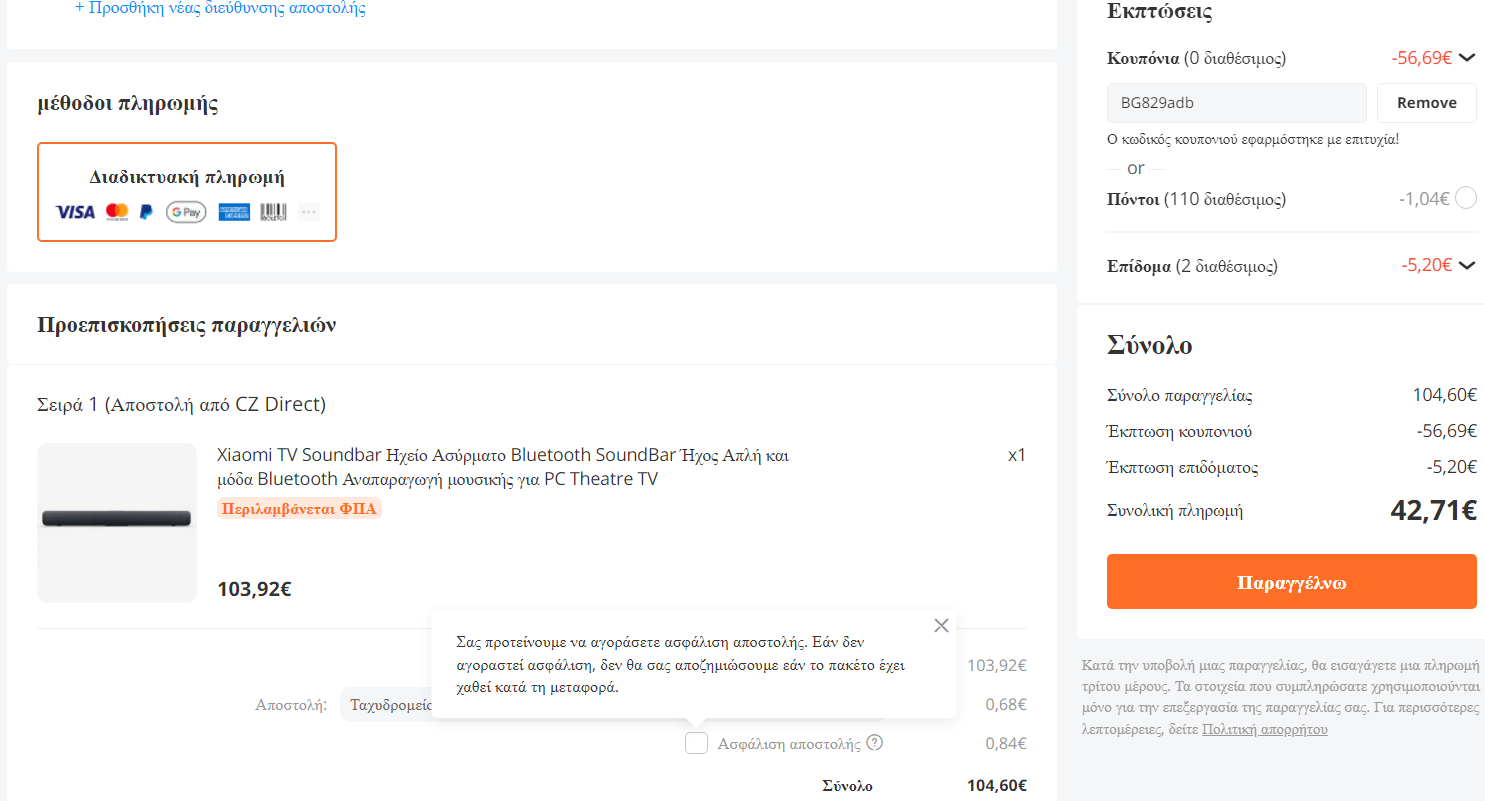
Task: Select the Google Pay icon
Action: (186, 212)
